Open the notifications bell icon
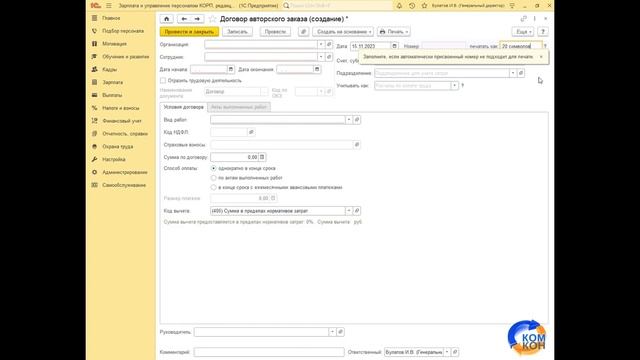The image size is (640, 360). [x=399, y=6]
